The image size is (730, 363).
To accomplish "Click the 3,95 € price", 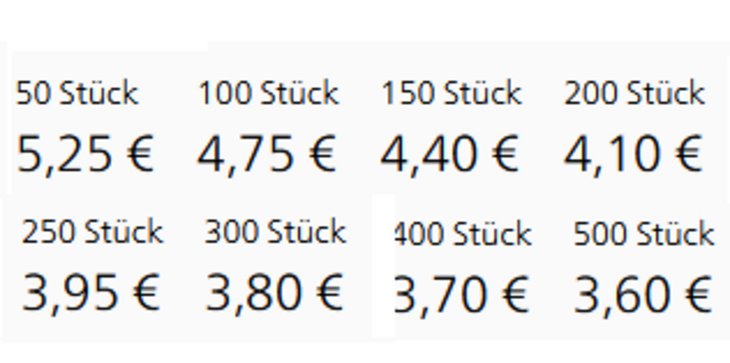I will [x=91, y=293].
